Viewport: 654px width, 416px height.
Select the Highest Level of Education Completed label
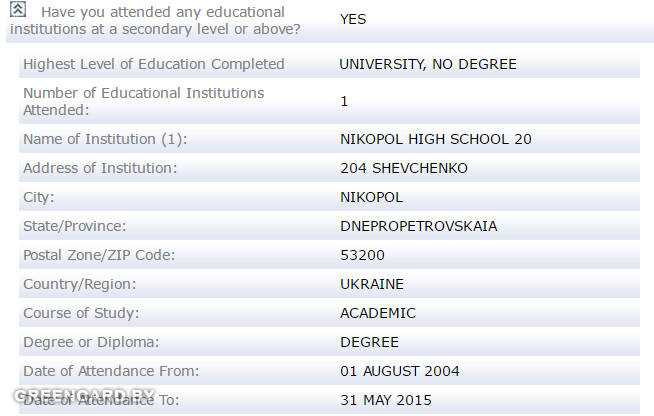click(153, 64)
